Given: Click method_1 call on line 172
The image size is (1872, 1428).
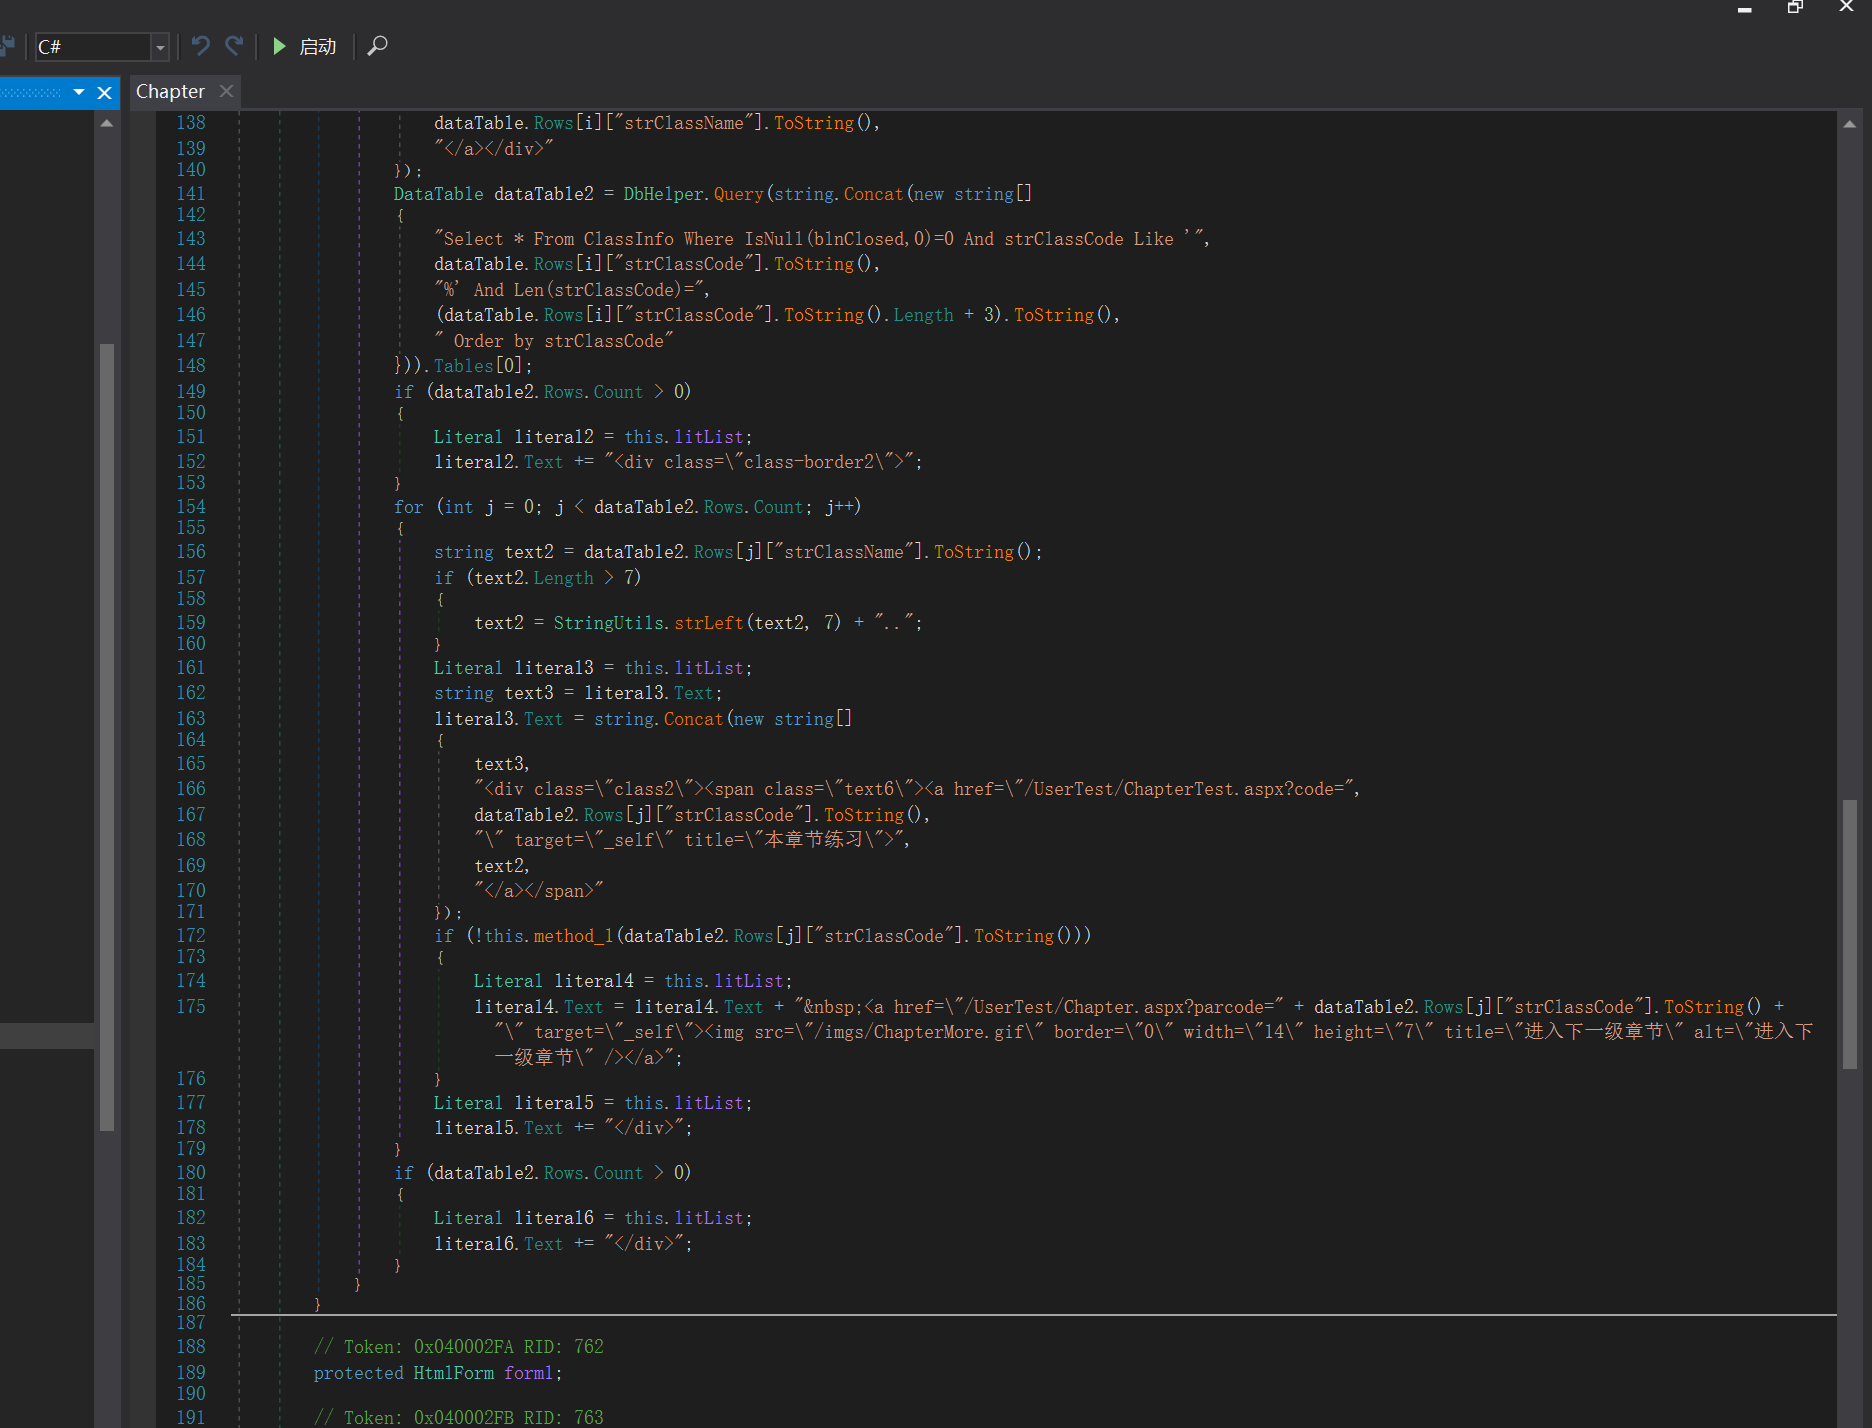Looking at the screenshot, I should (573, 936).
